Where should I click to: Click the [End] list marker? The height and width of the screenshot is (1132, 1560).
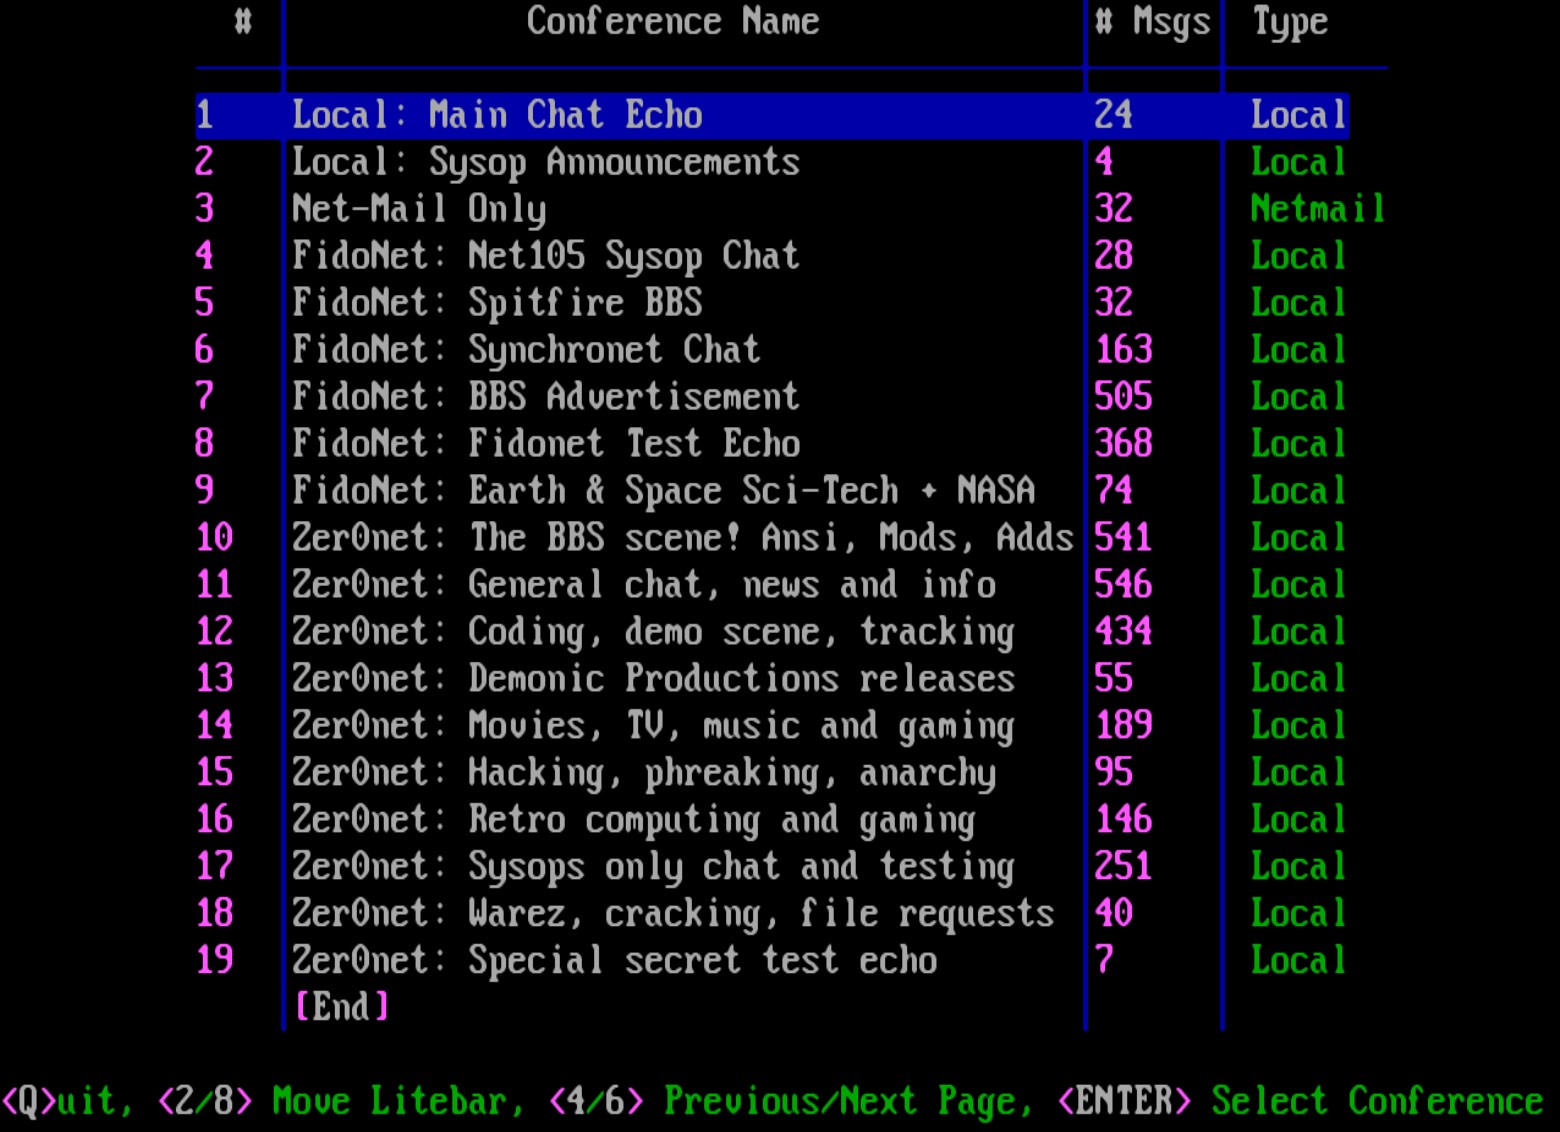pos(341,1007)
